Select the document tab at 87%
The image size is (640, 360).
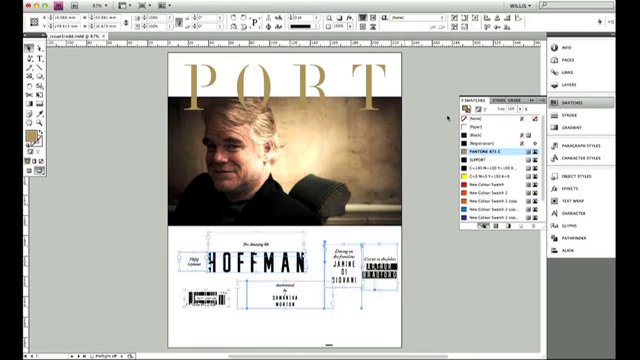point(75,36)
